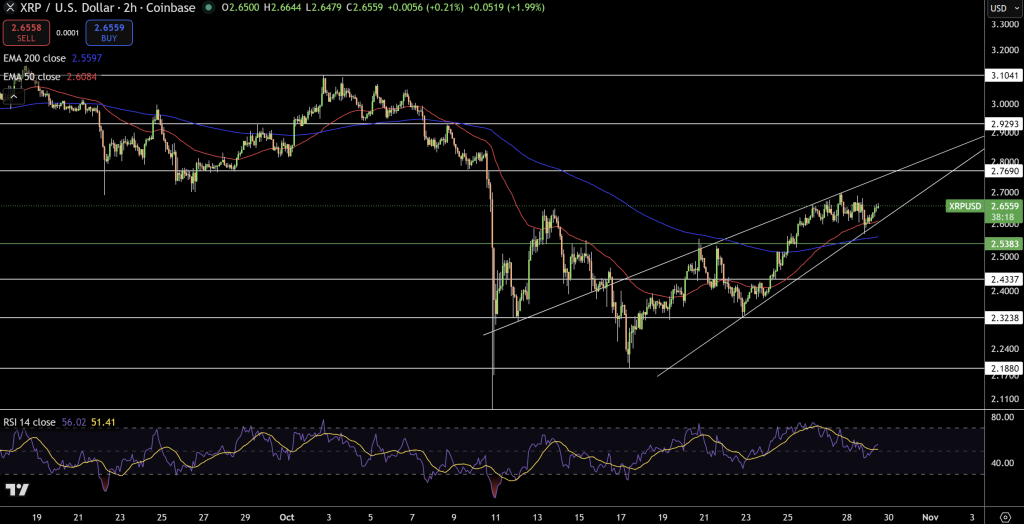Click the 2.1880 price level label
Screen dimensions: 1024x524
point(1004,368)
